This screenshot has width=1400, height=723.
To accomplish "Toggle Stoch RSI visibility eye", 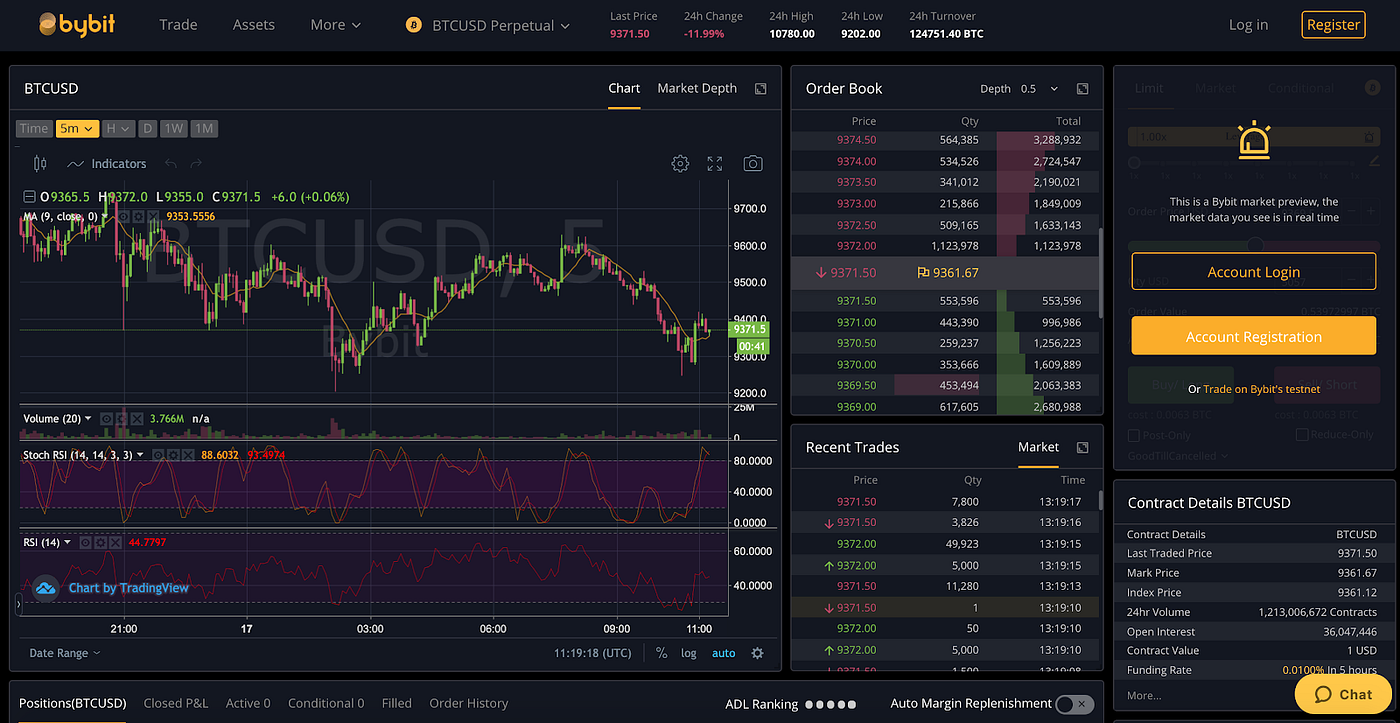I will (159, 454).
